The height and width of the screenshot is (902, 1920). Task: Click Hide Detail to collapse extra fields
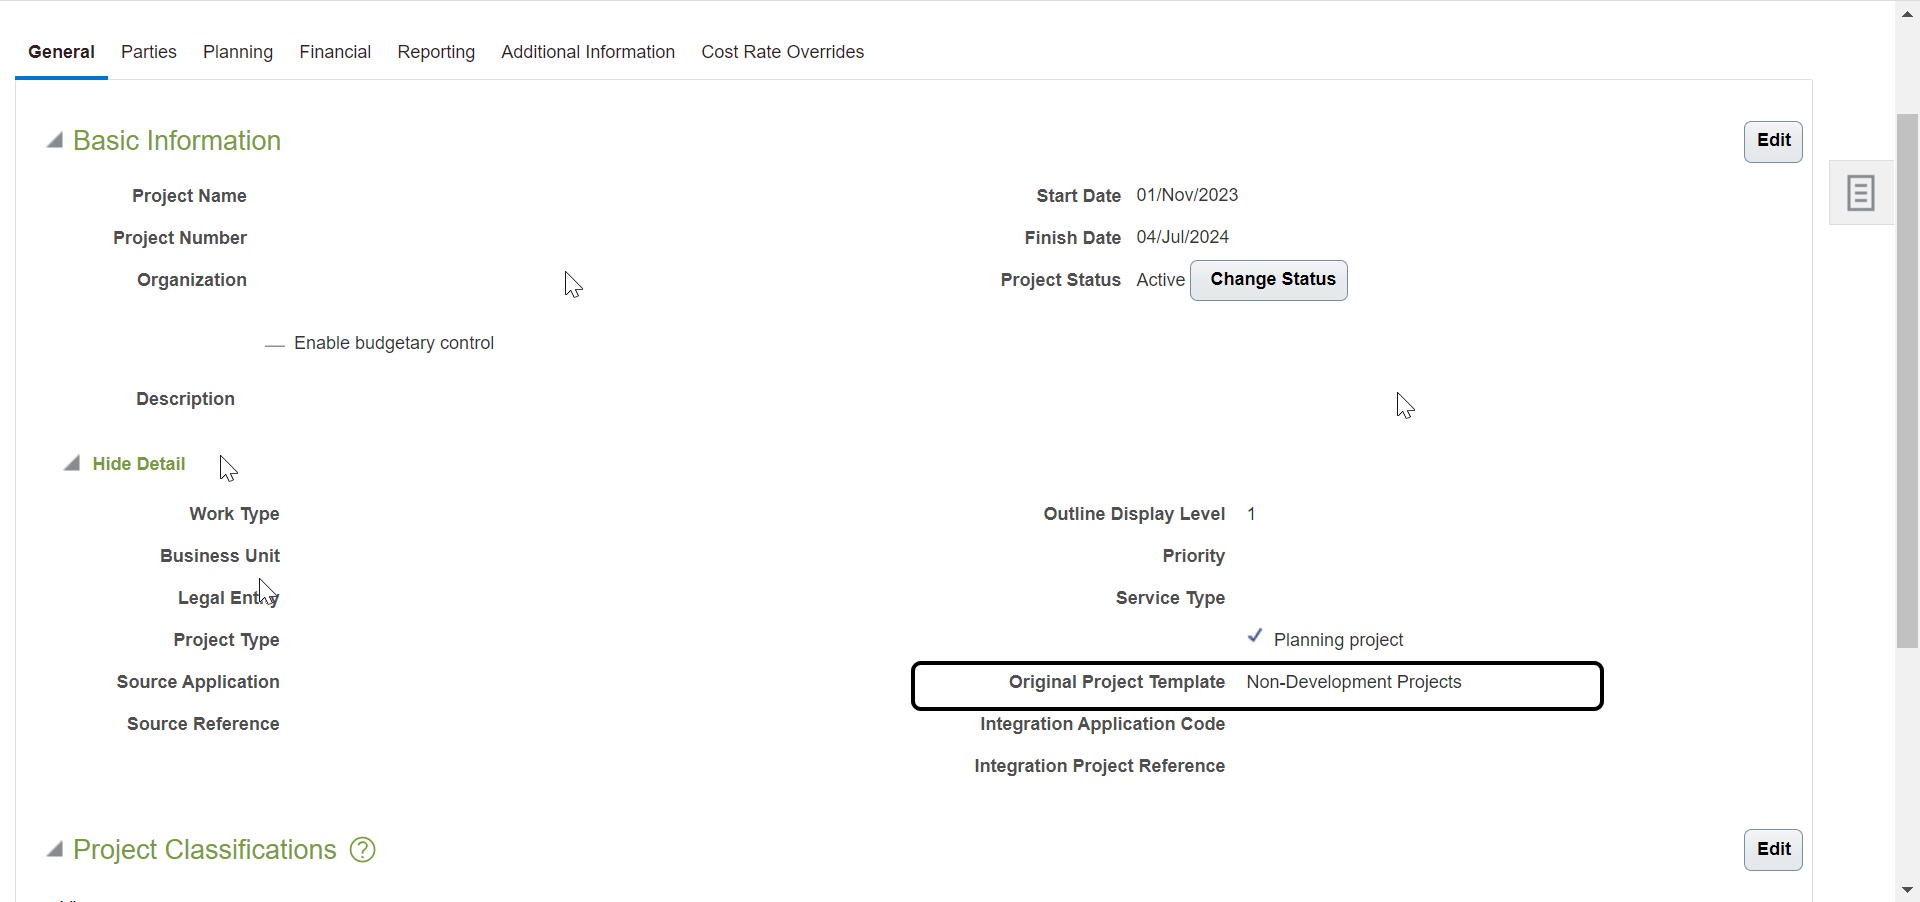[x=137, y=464]
